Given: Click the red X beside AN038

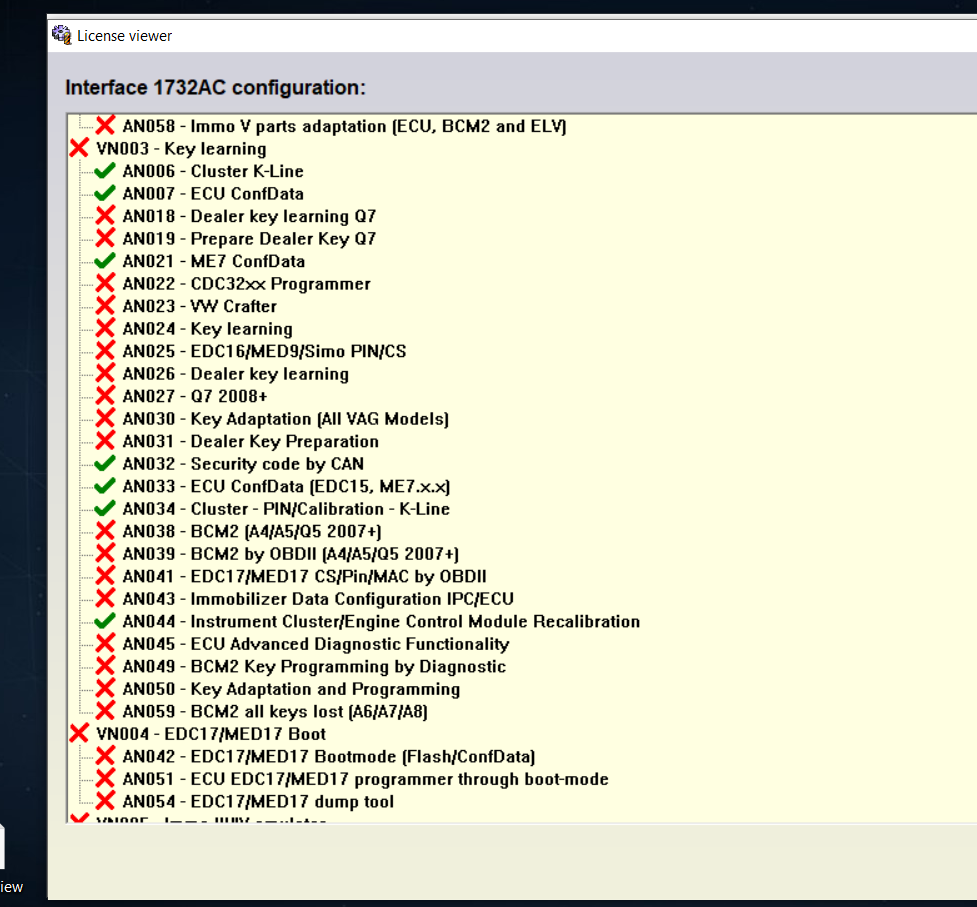Looking at the screenshot, I should tap(105, 531).
